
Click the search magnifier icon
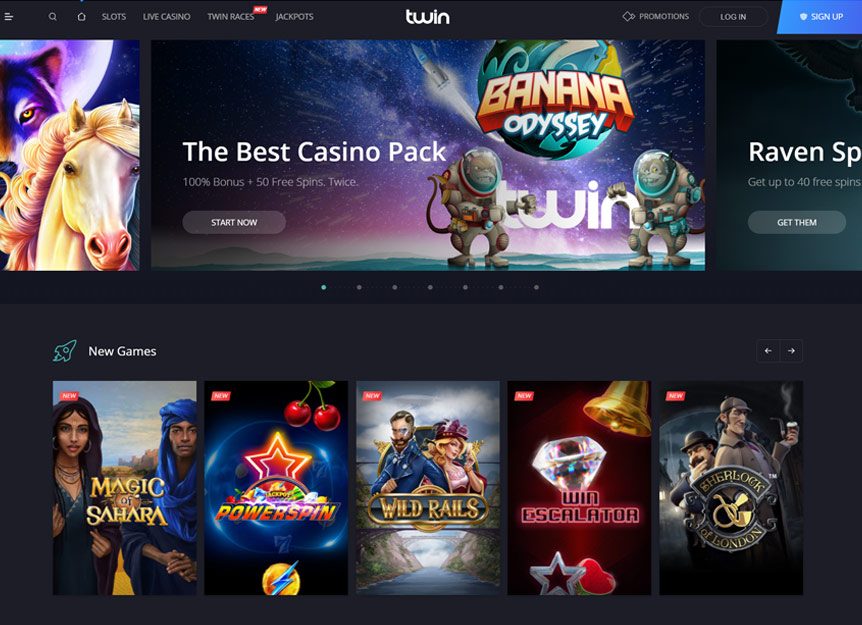pos(53,17)
